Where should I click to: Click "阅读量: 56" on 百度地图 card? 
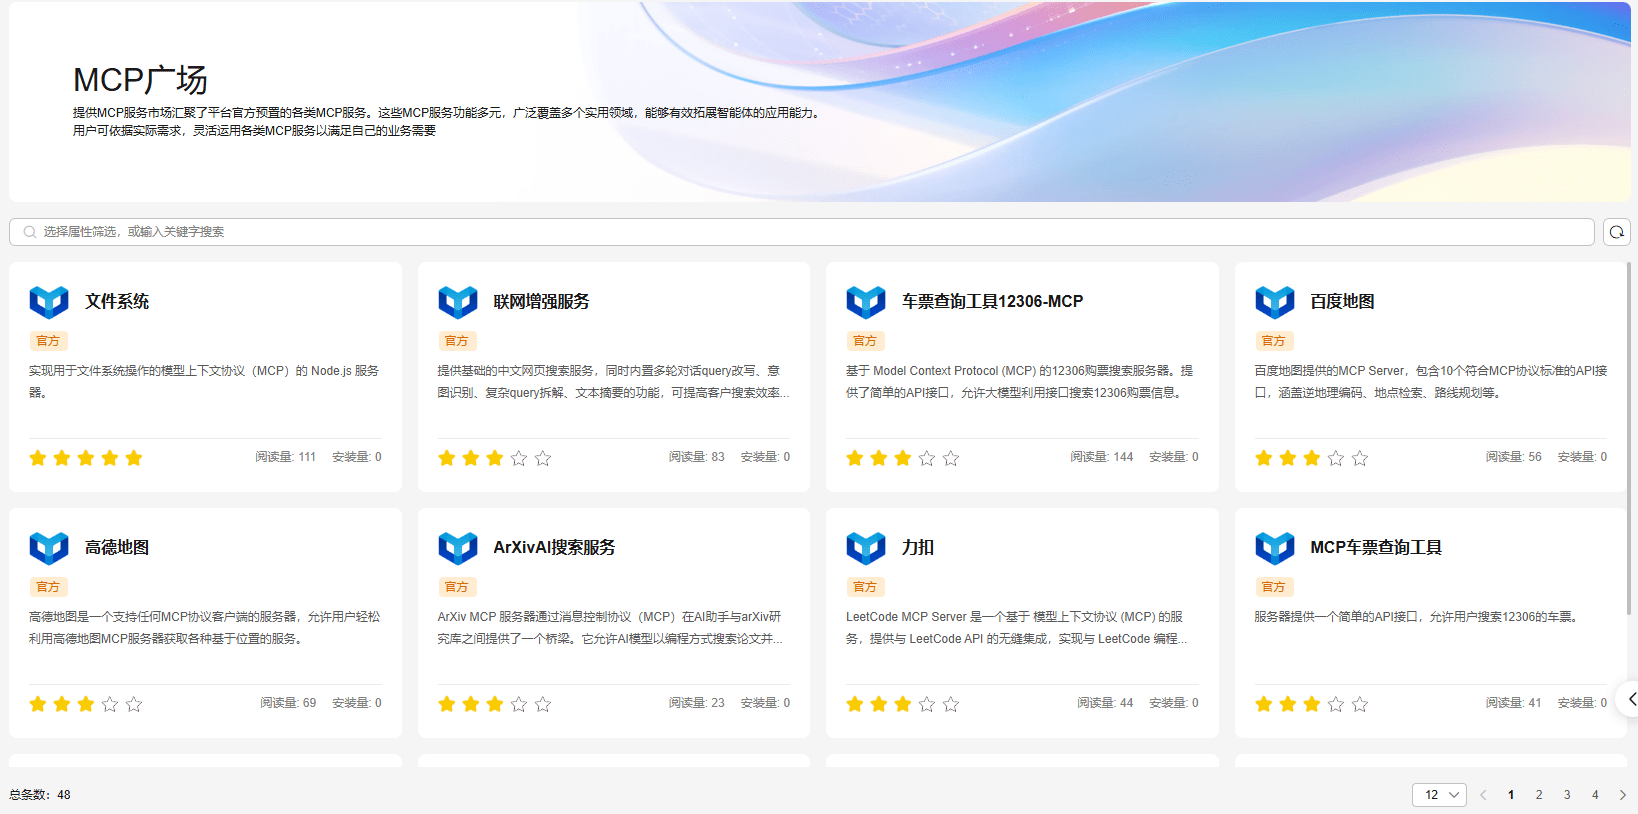(1514, 457)
